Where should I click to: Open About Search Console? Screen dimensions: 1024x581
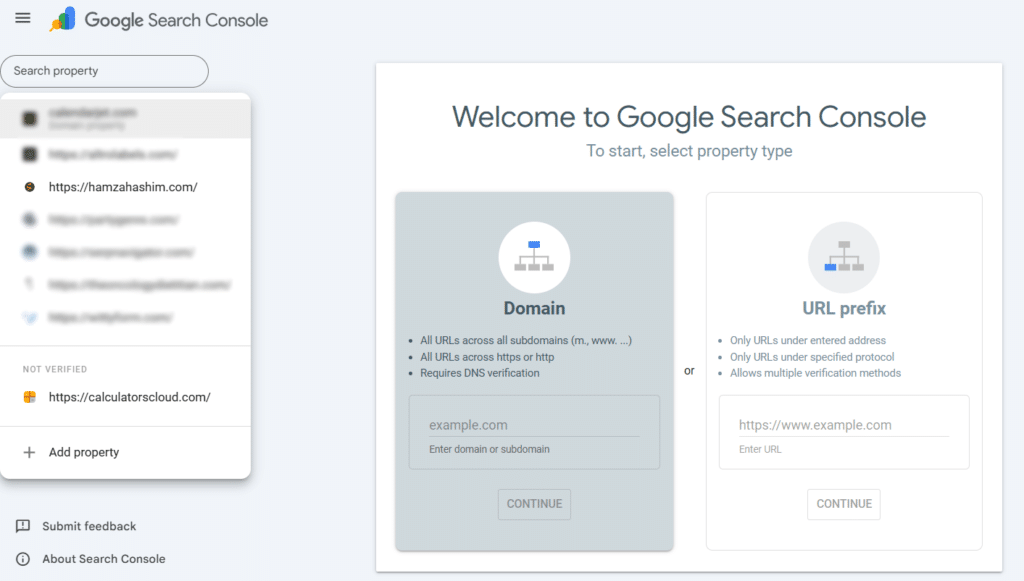(x=104, y=559)
